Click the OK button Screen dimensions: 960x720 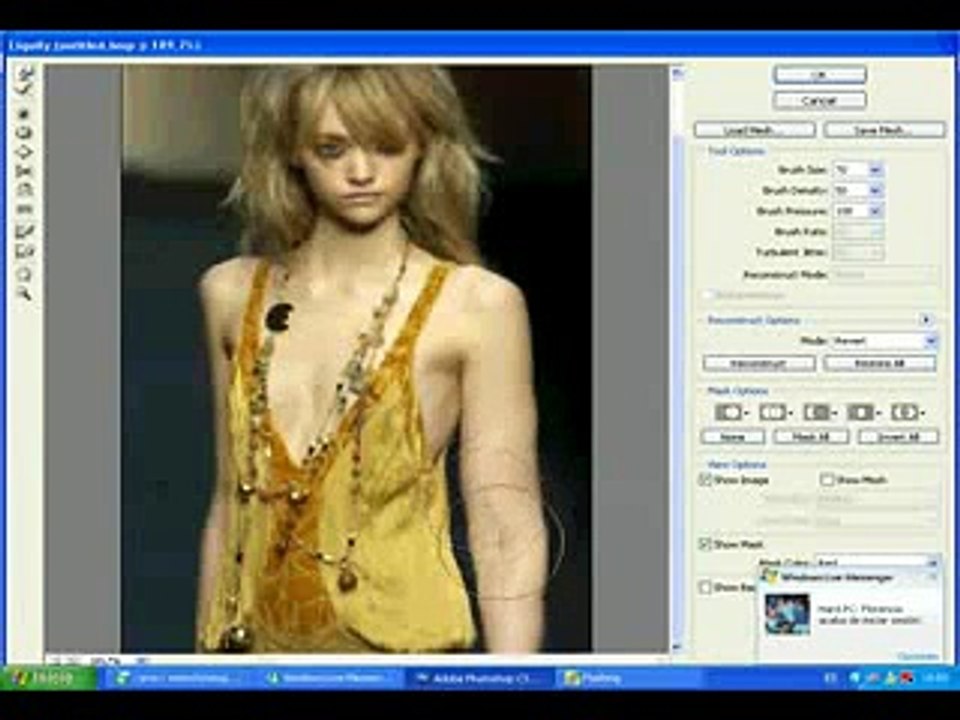(x=820, y=75)
